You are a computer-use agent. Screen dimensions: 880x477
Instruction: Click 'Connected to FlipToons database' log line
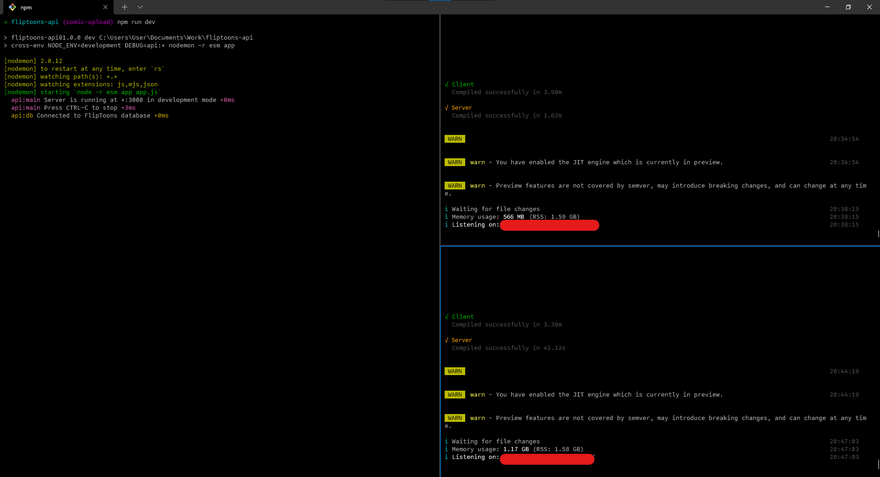click(x=95, y=116)
